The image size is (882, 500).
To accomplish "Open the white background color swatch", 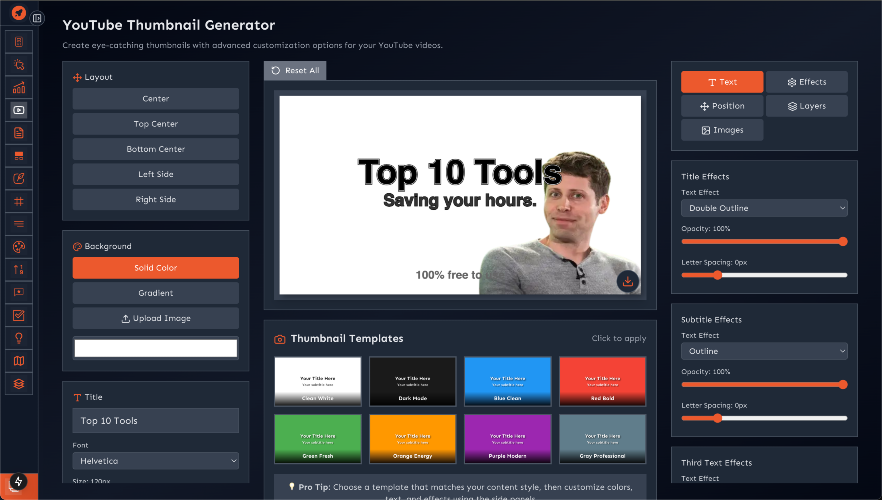I will [x=156, y=348].
